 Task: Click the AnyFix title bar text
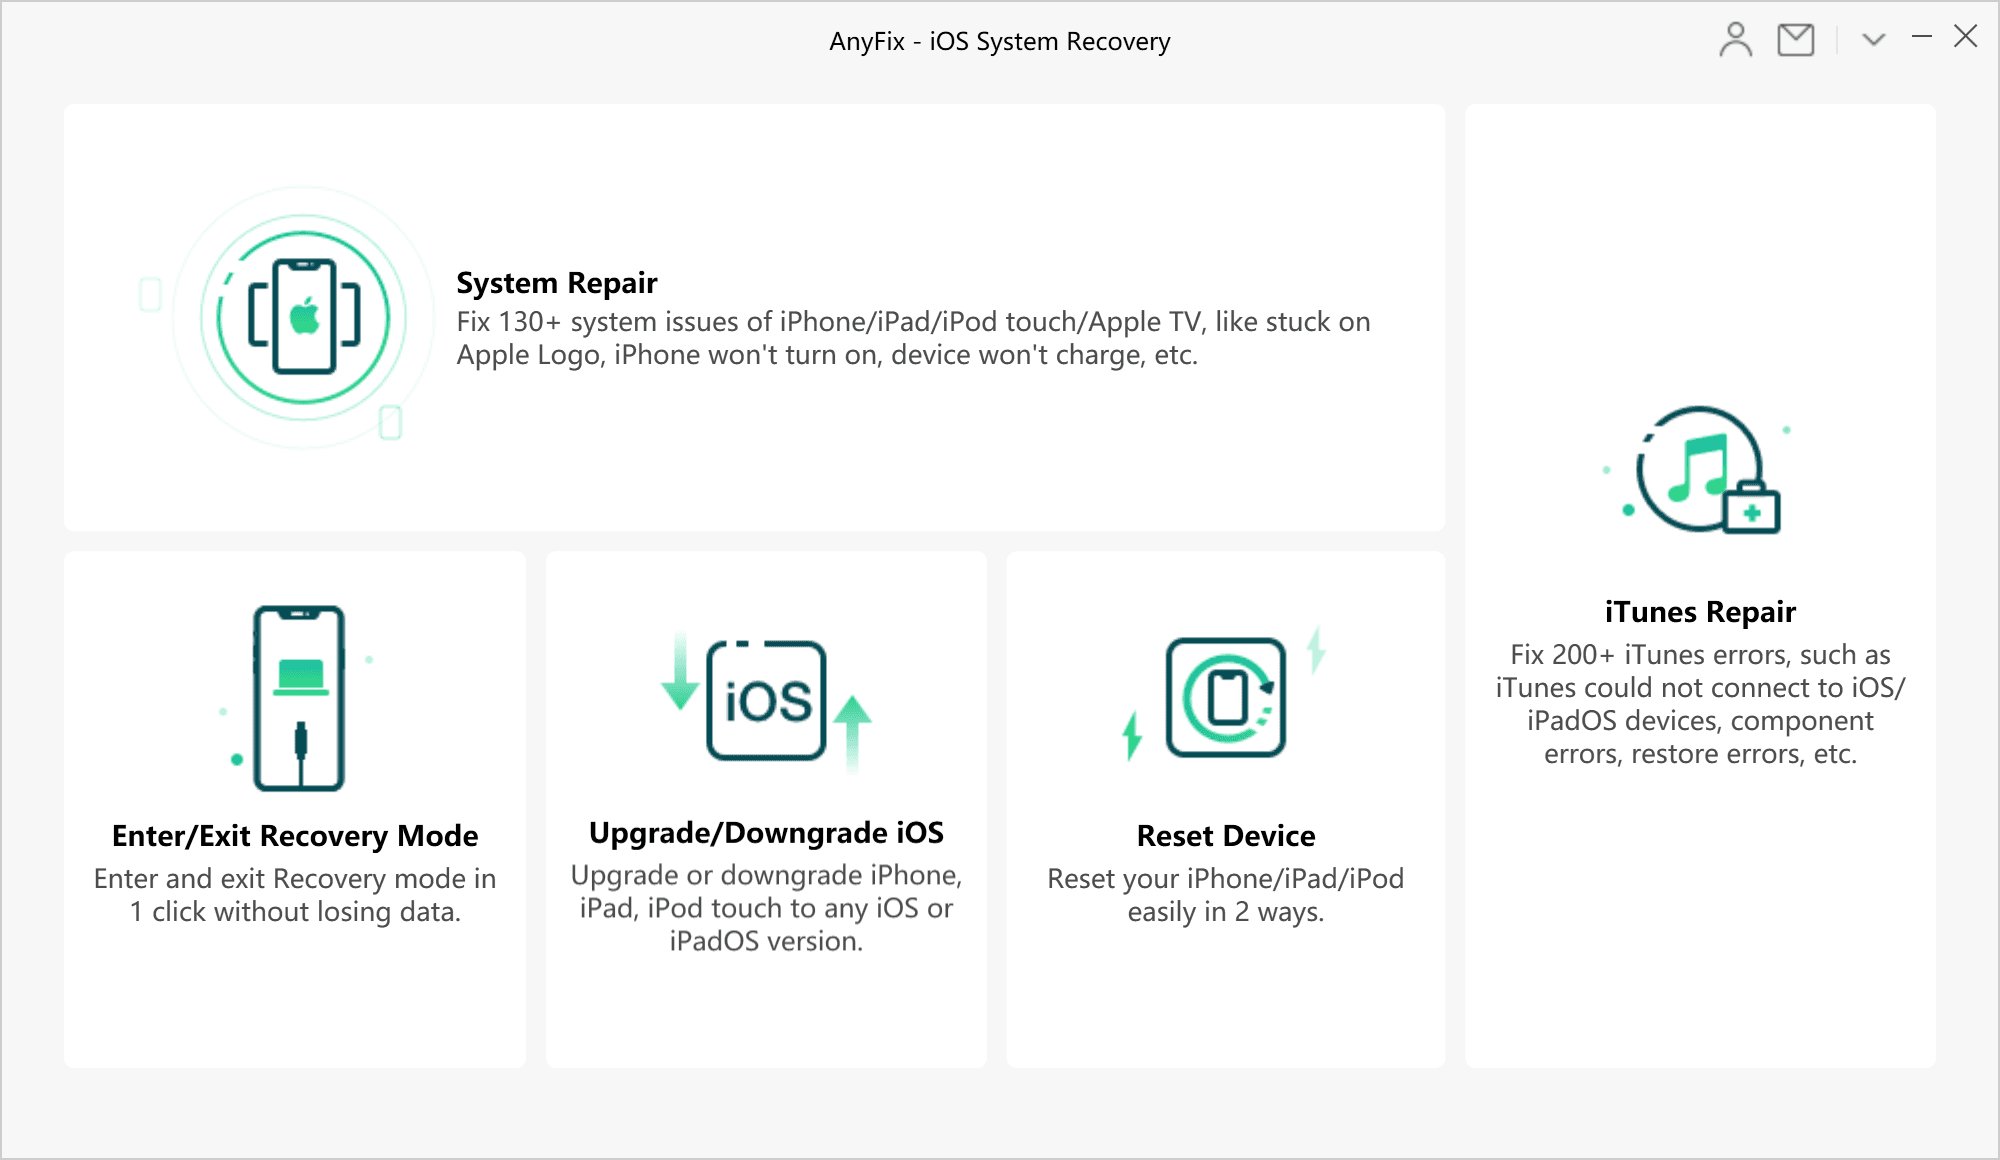click(999, 41)
